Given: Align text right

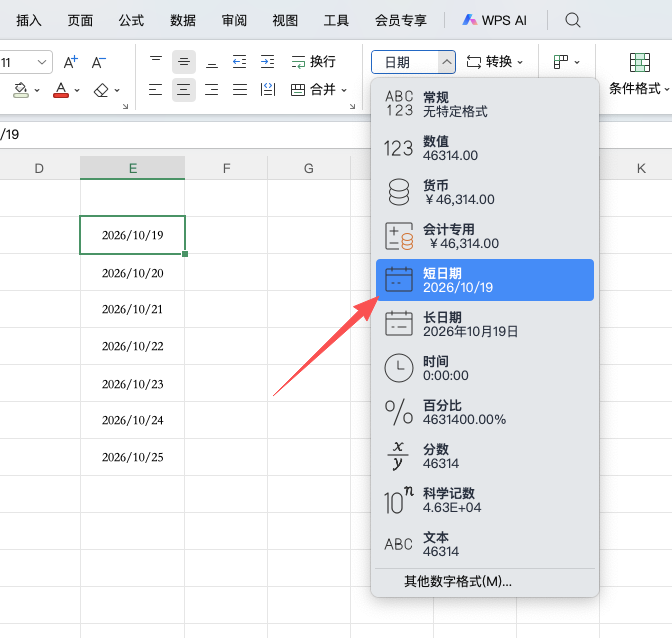Looking at the screenshot, I should tap(212, 90).
